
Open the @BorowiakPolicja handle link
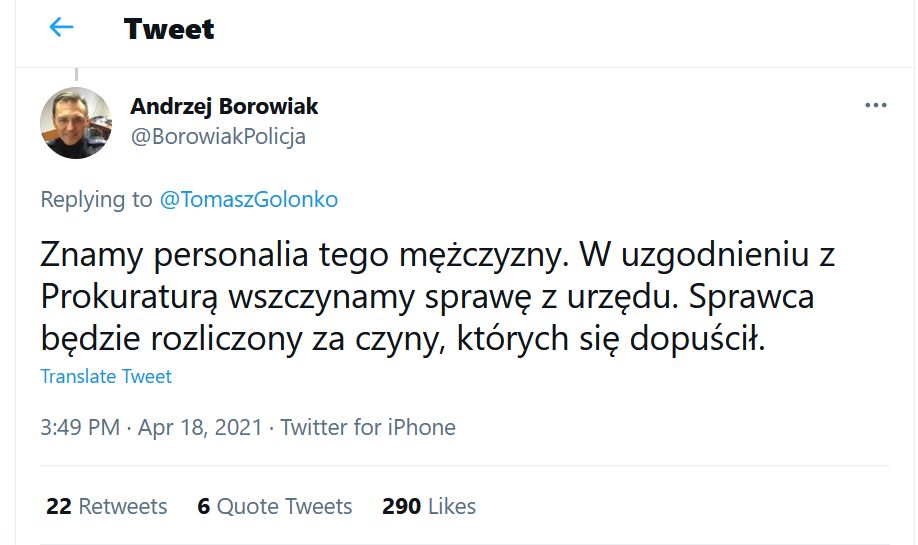point(218,136)
